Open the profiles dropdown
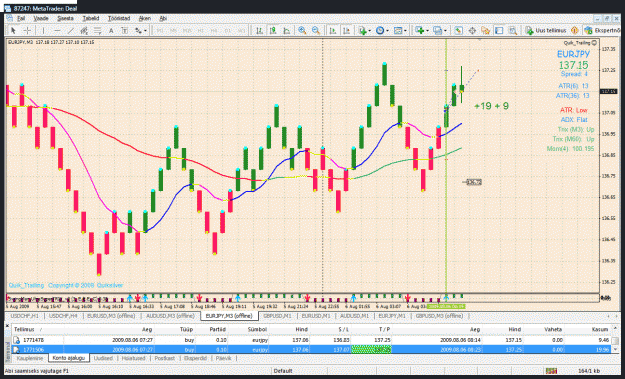 pos(439,31)
